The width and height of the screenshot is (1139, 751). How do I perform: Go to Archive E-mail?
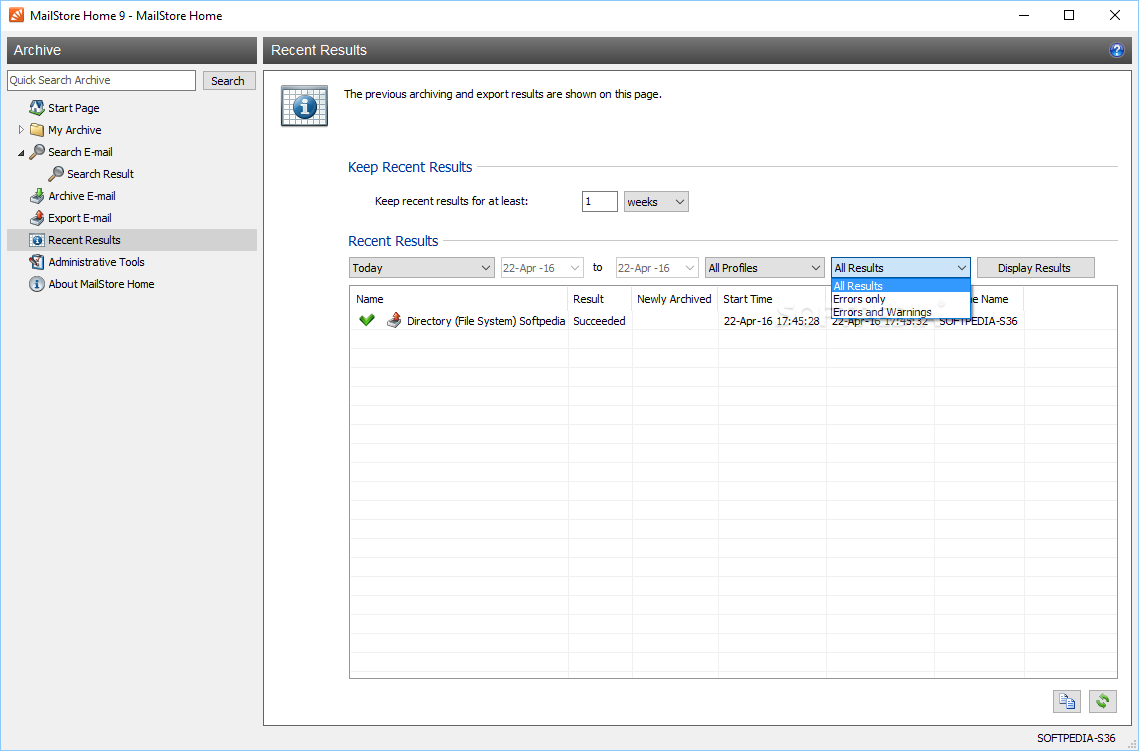click(x=81, y=196)
